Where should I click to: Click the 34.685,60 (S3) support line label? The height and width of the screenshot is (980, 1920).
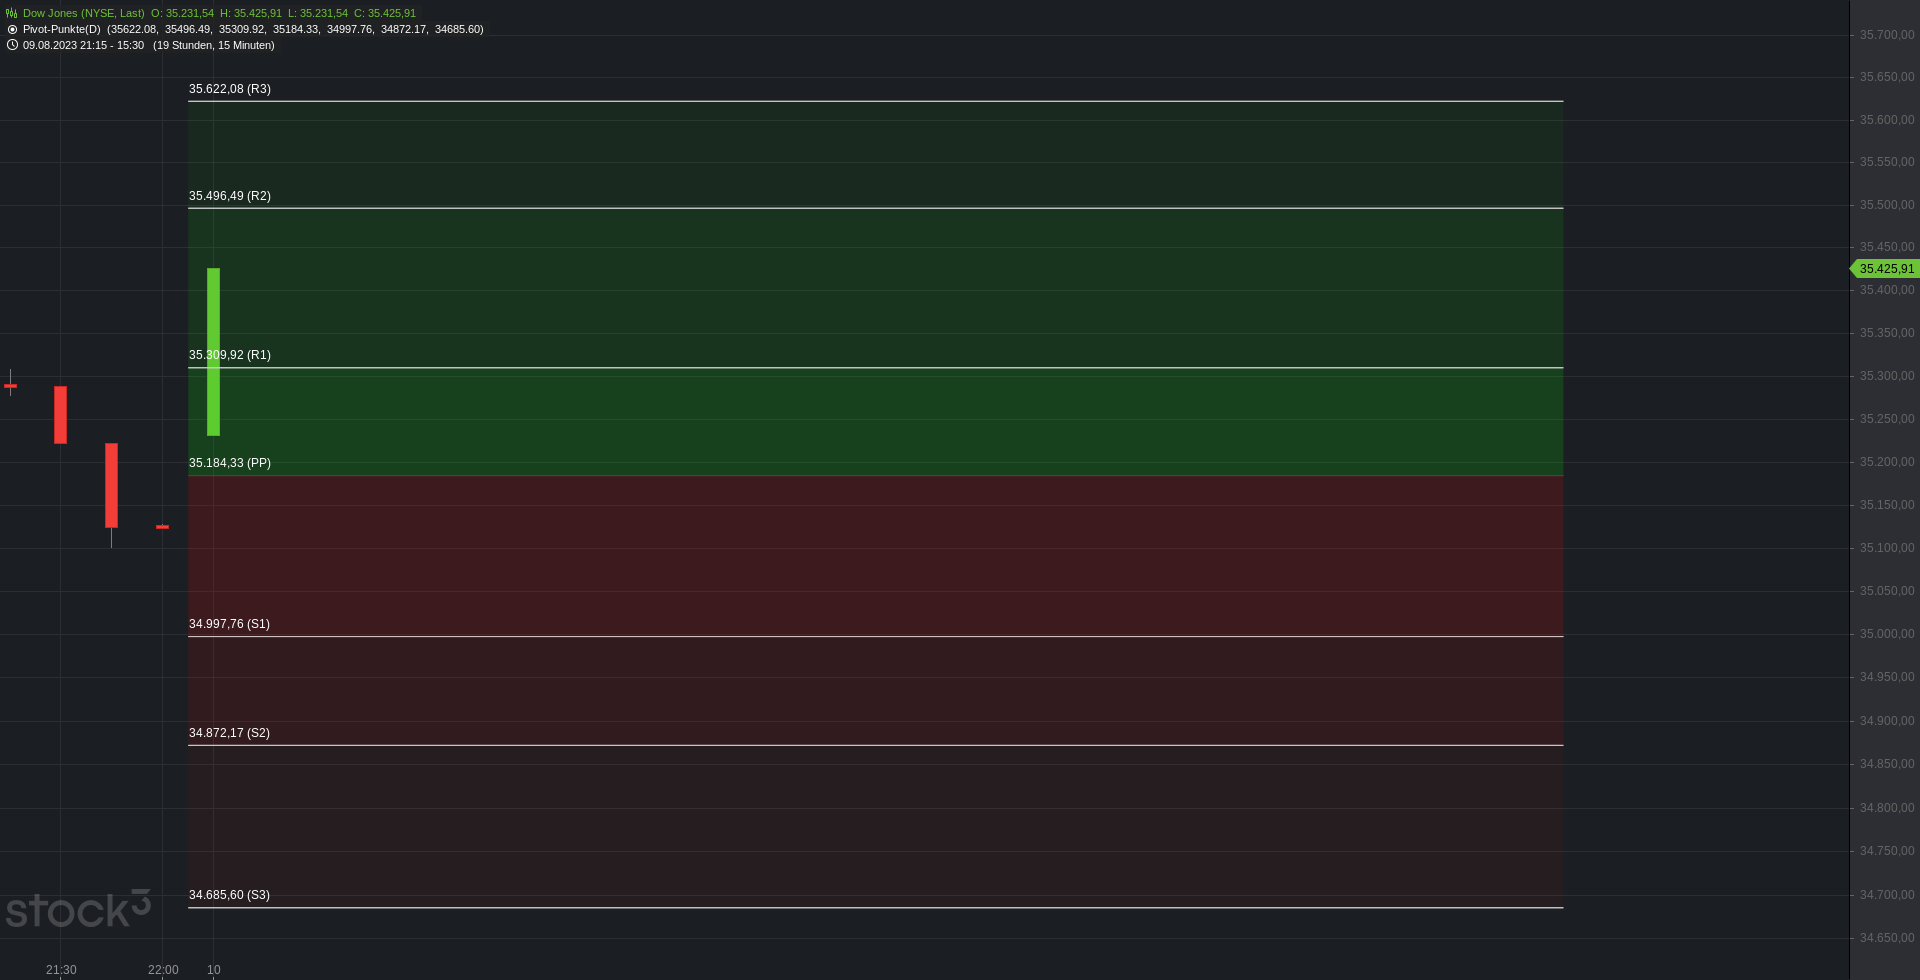[229, 895]
